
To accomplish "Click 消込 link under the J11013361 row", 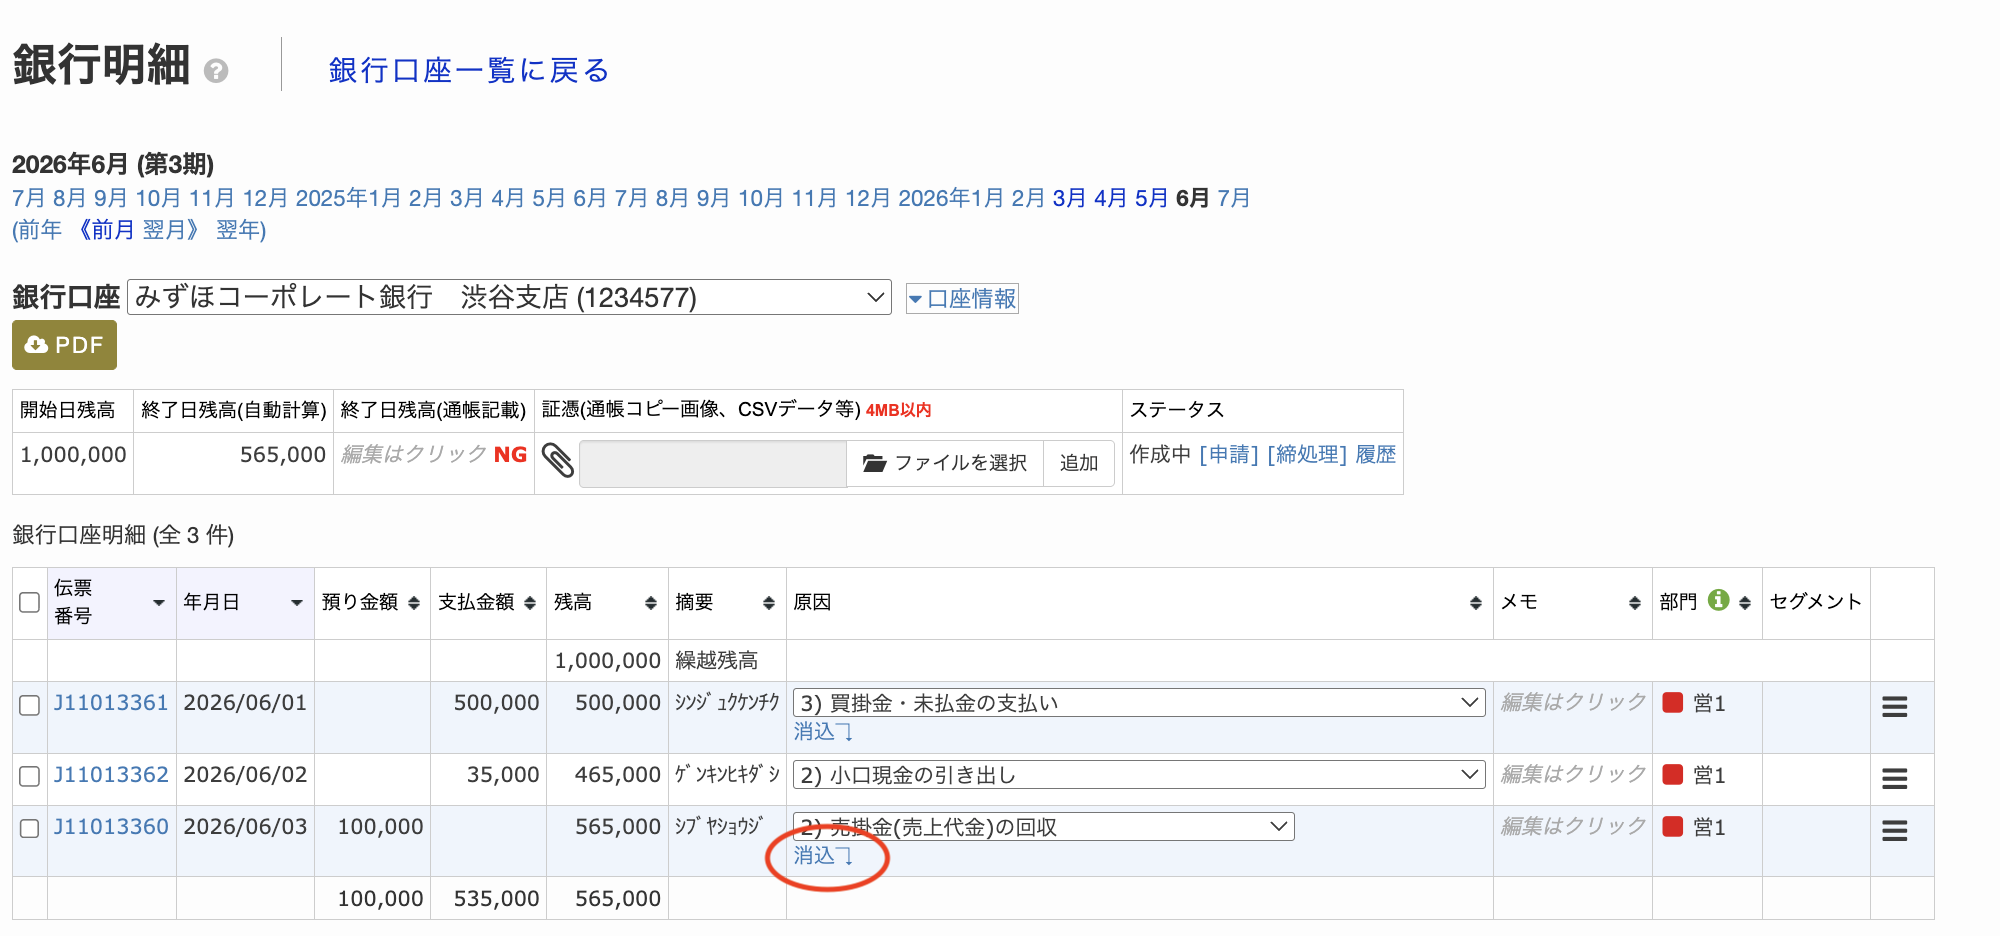I will click(823, 731).
